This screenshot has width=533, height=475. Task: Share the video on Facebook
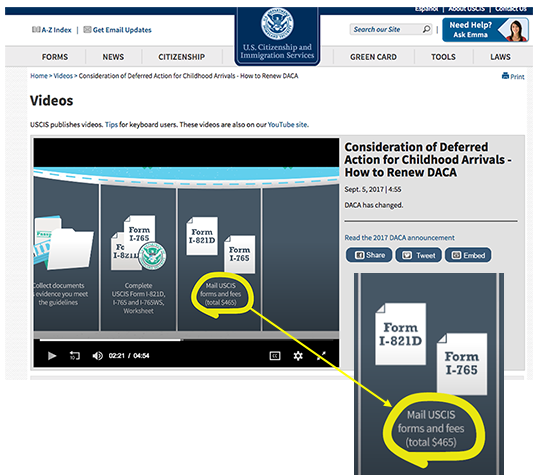tap(369, 255)
